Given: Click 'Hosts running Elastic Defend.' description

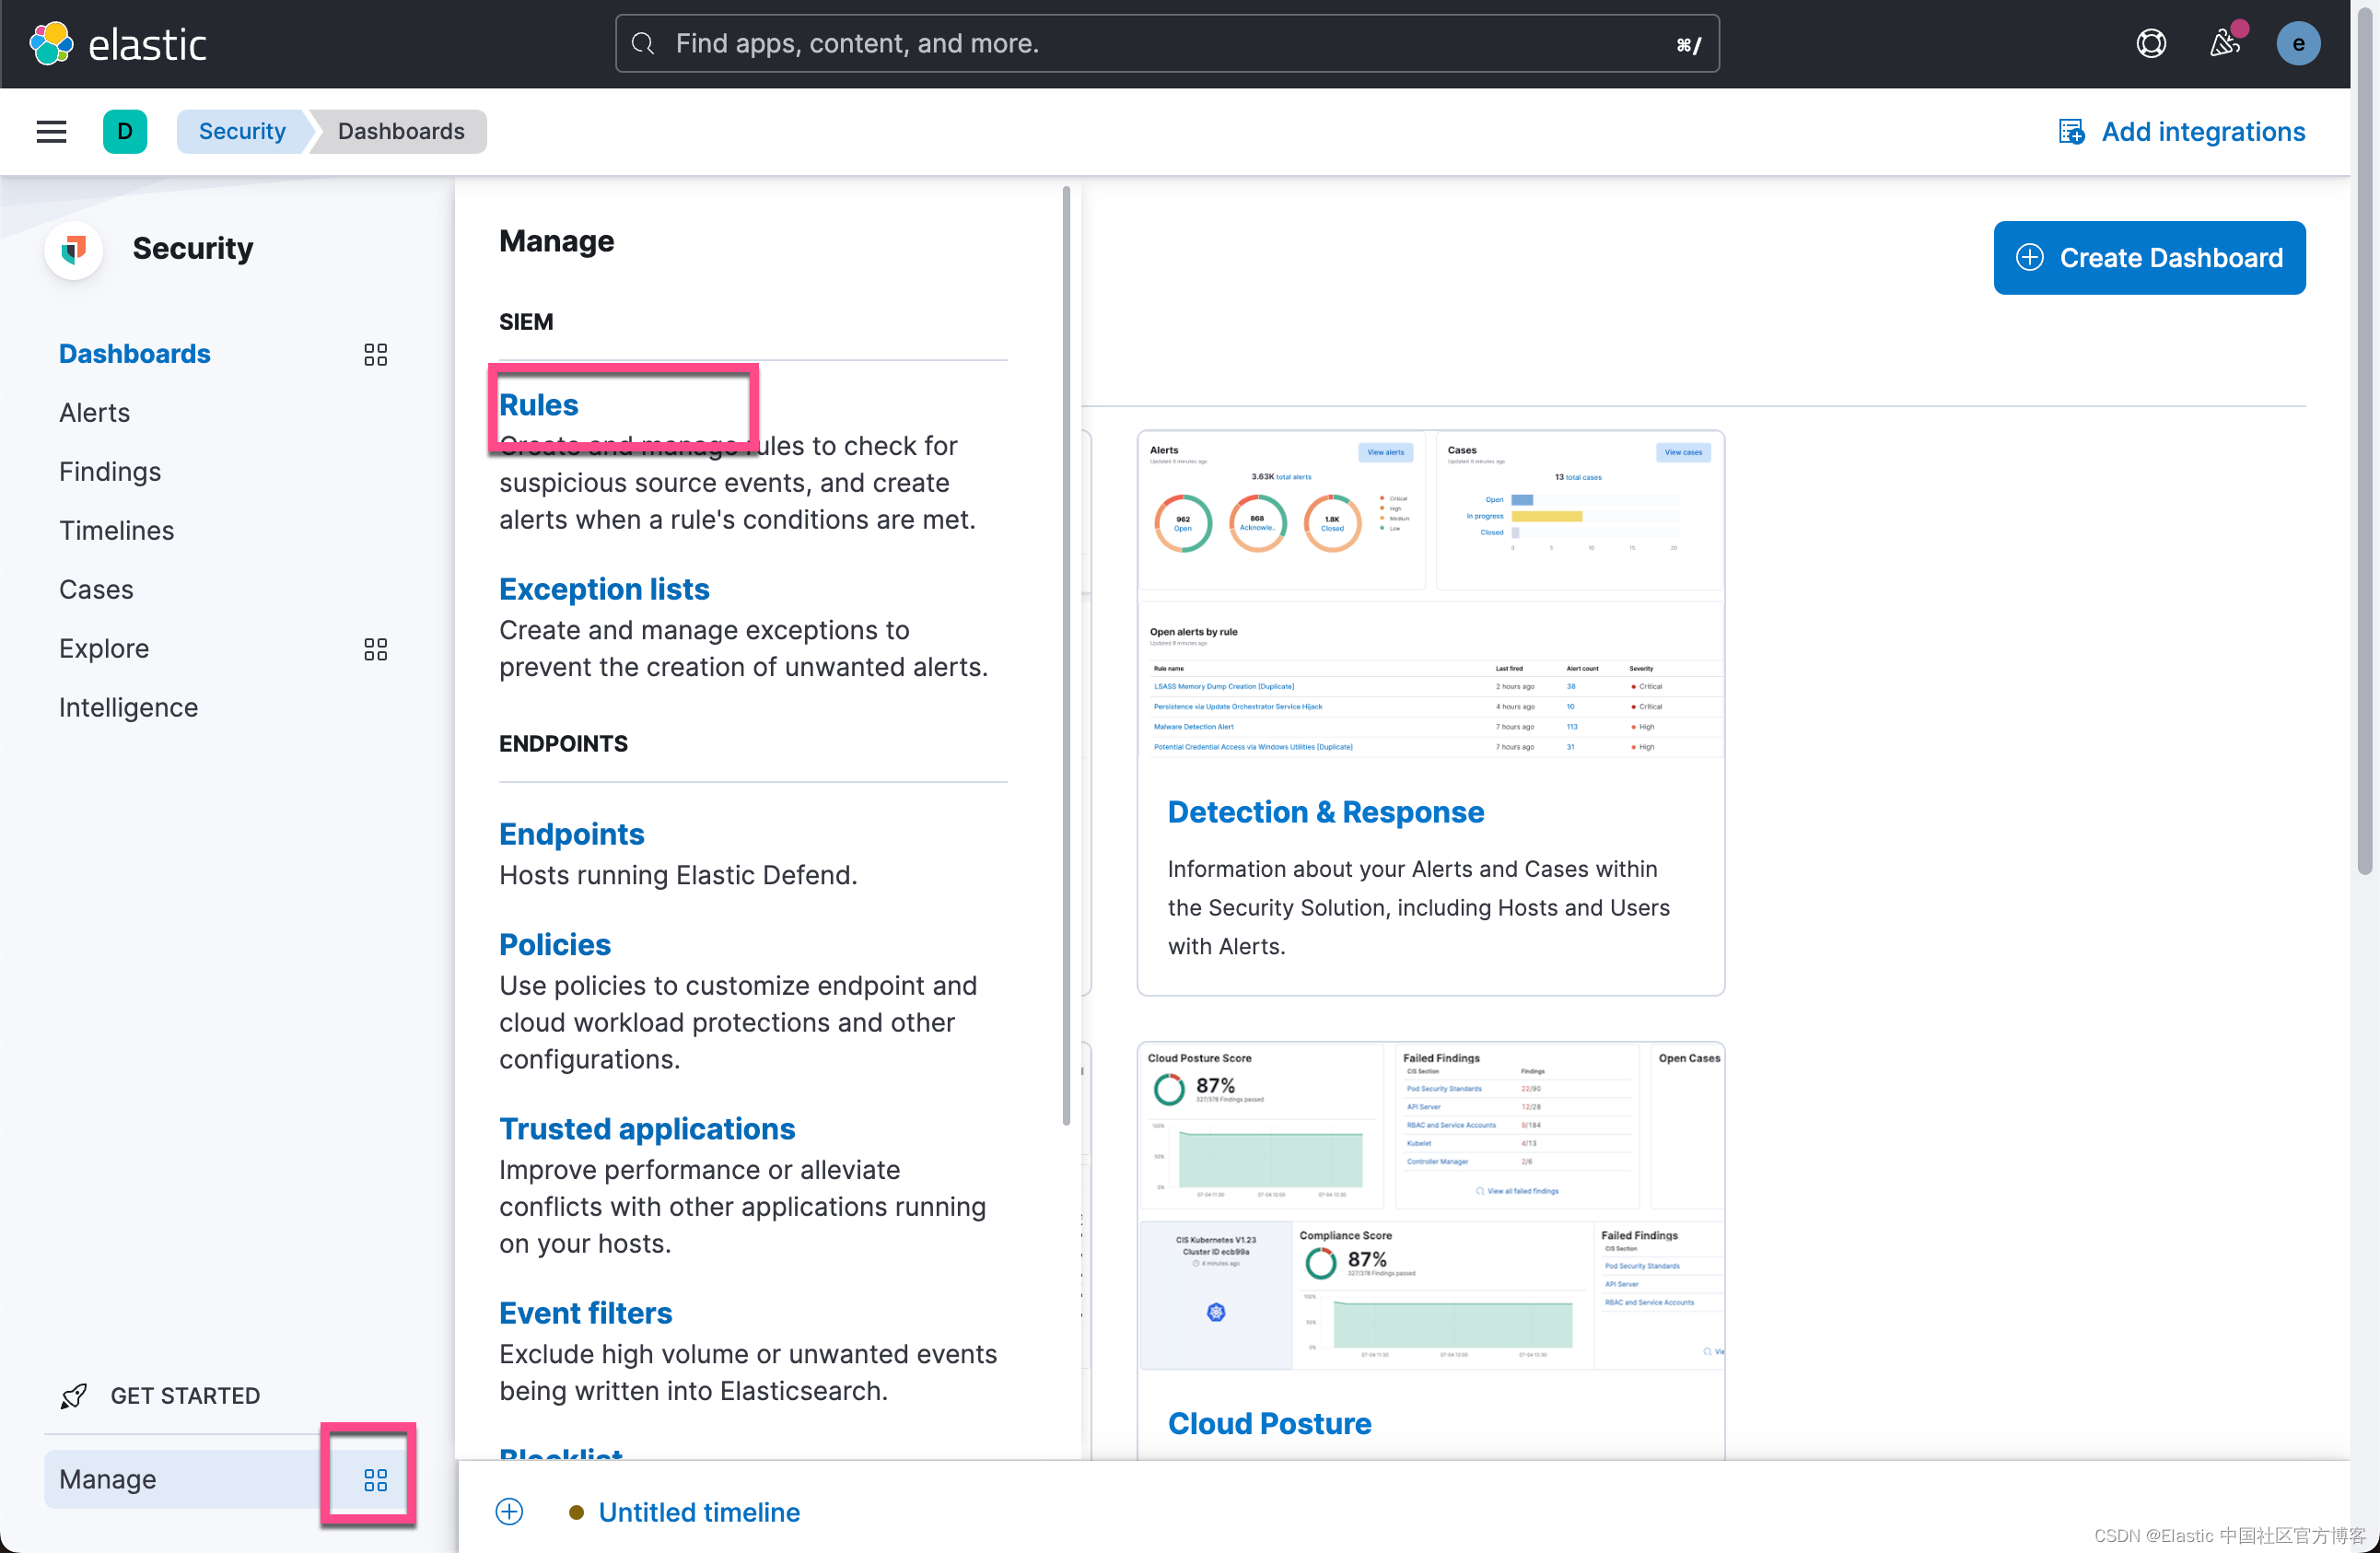Looking at the screenshot, I should pos(678,876).
